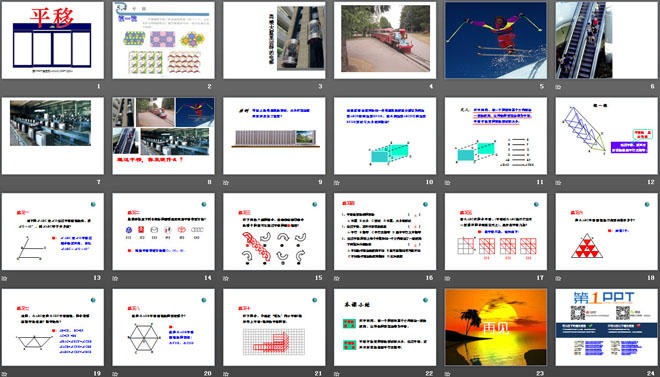The image size is (660, 377).
Task: Select slide 13 with the angle diagram
Action: click(x=53, y=231)
